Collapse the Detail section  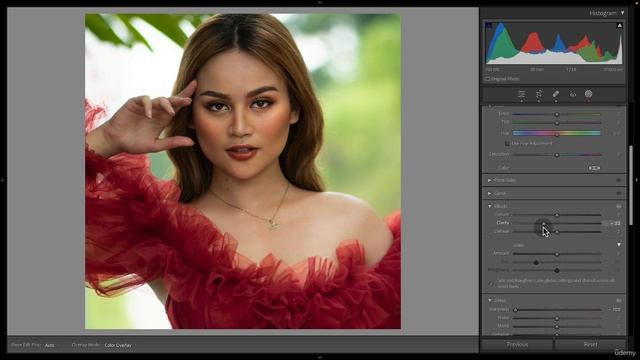489,300
